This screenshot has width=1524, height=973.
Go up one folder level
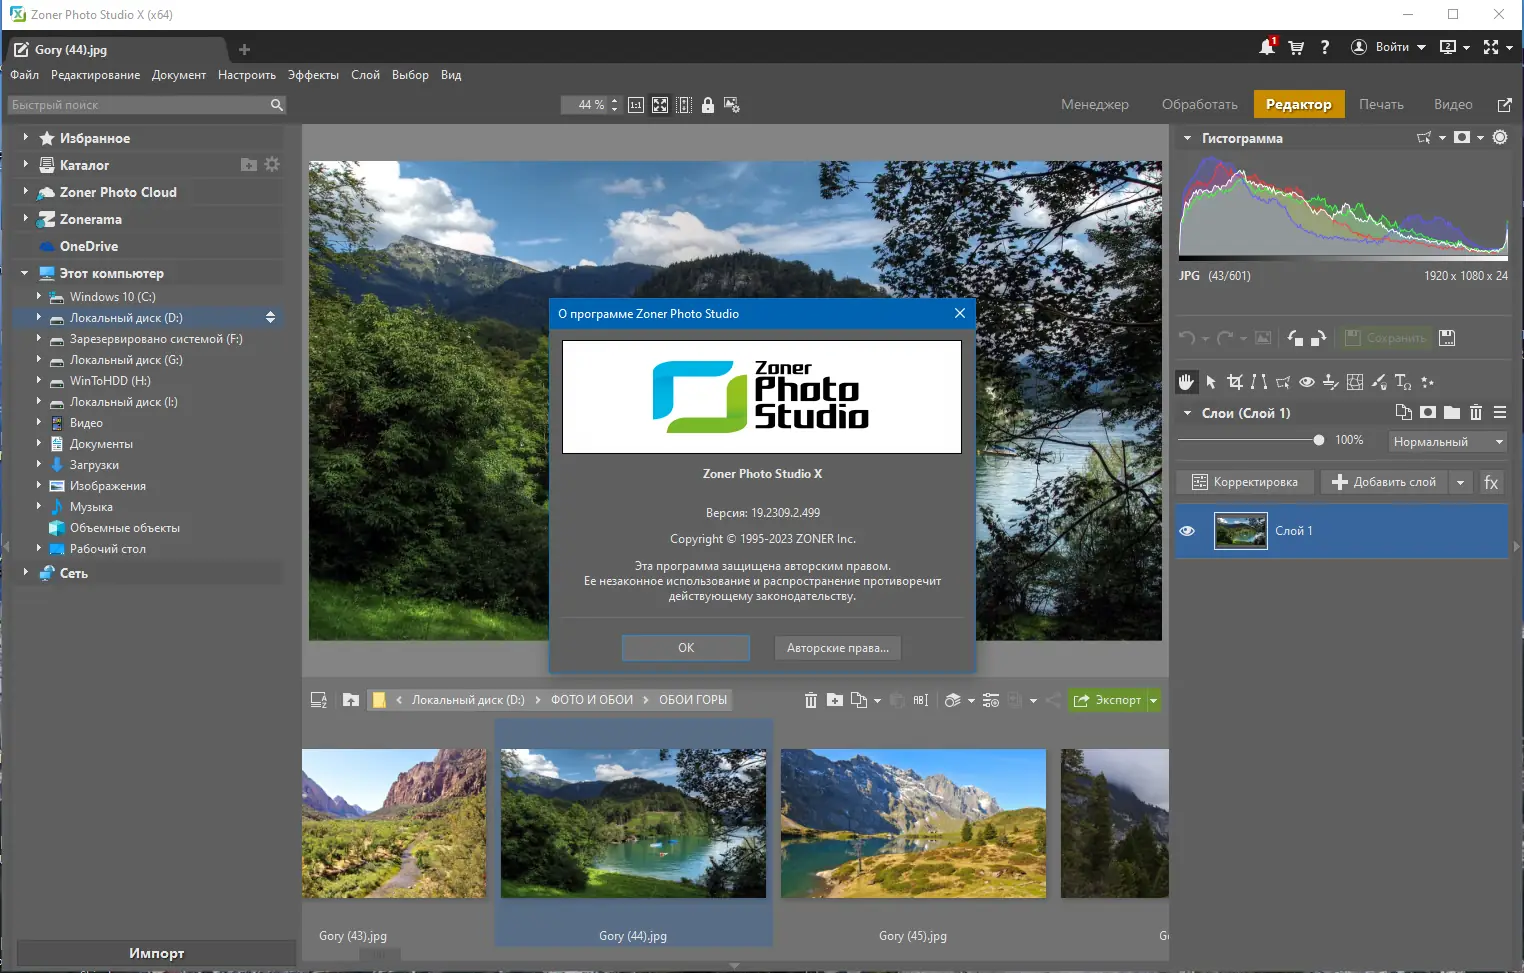351,700
